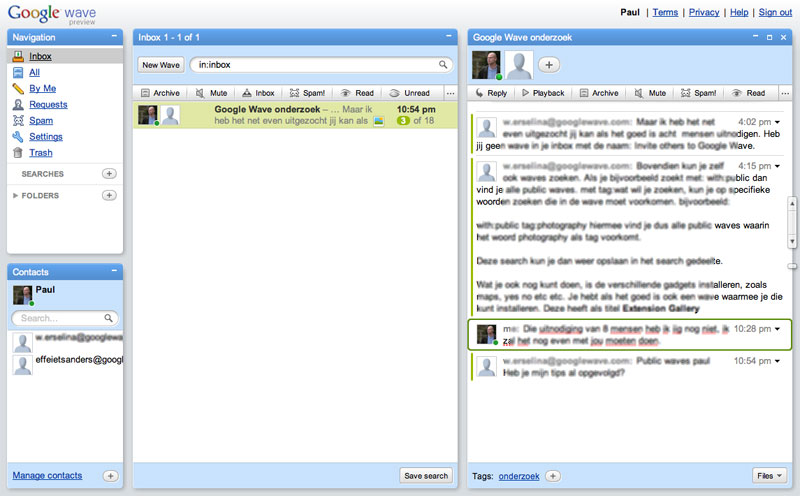Add participant to the wave
The image size is (800, 496).
point(549,65)
